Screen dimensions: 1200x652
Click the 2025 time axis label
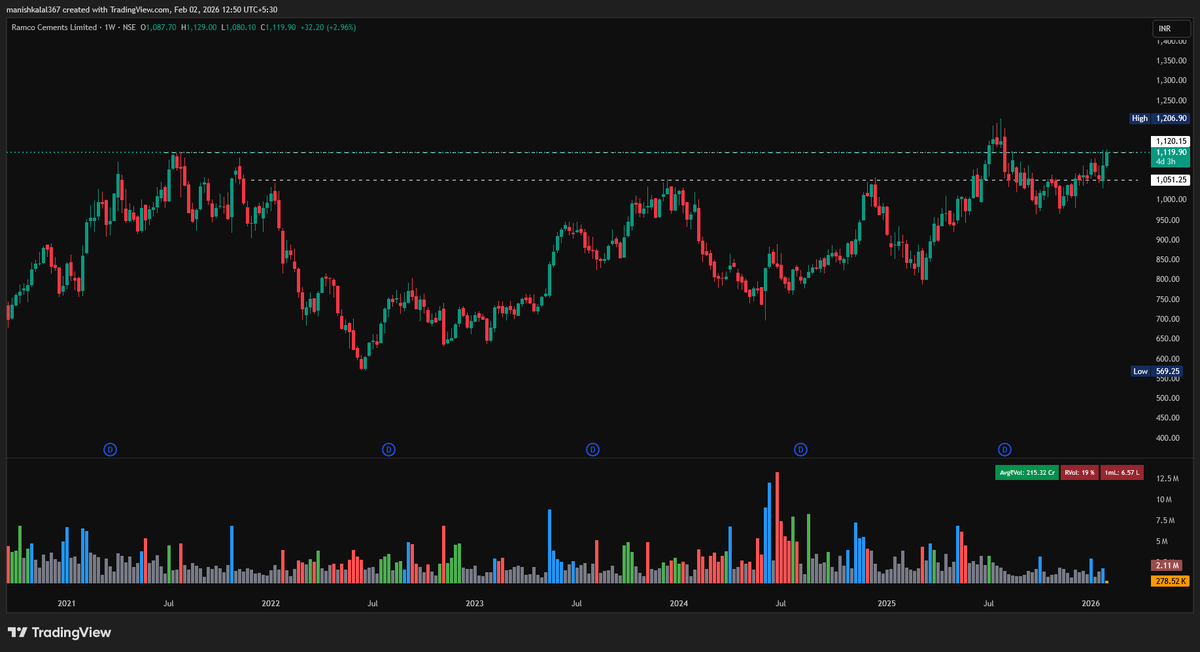click(x=886, y=603)
